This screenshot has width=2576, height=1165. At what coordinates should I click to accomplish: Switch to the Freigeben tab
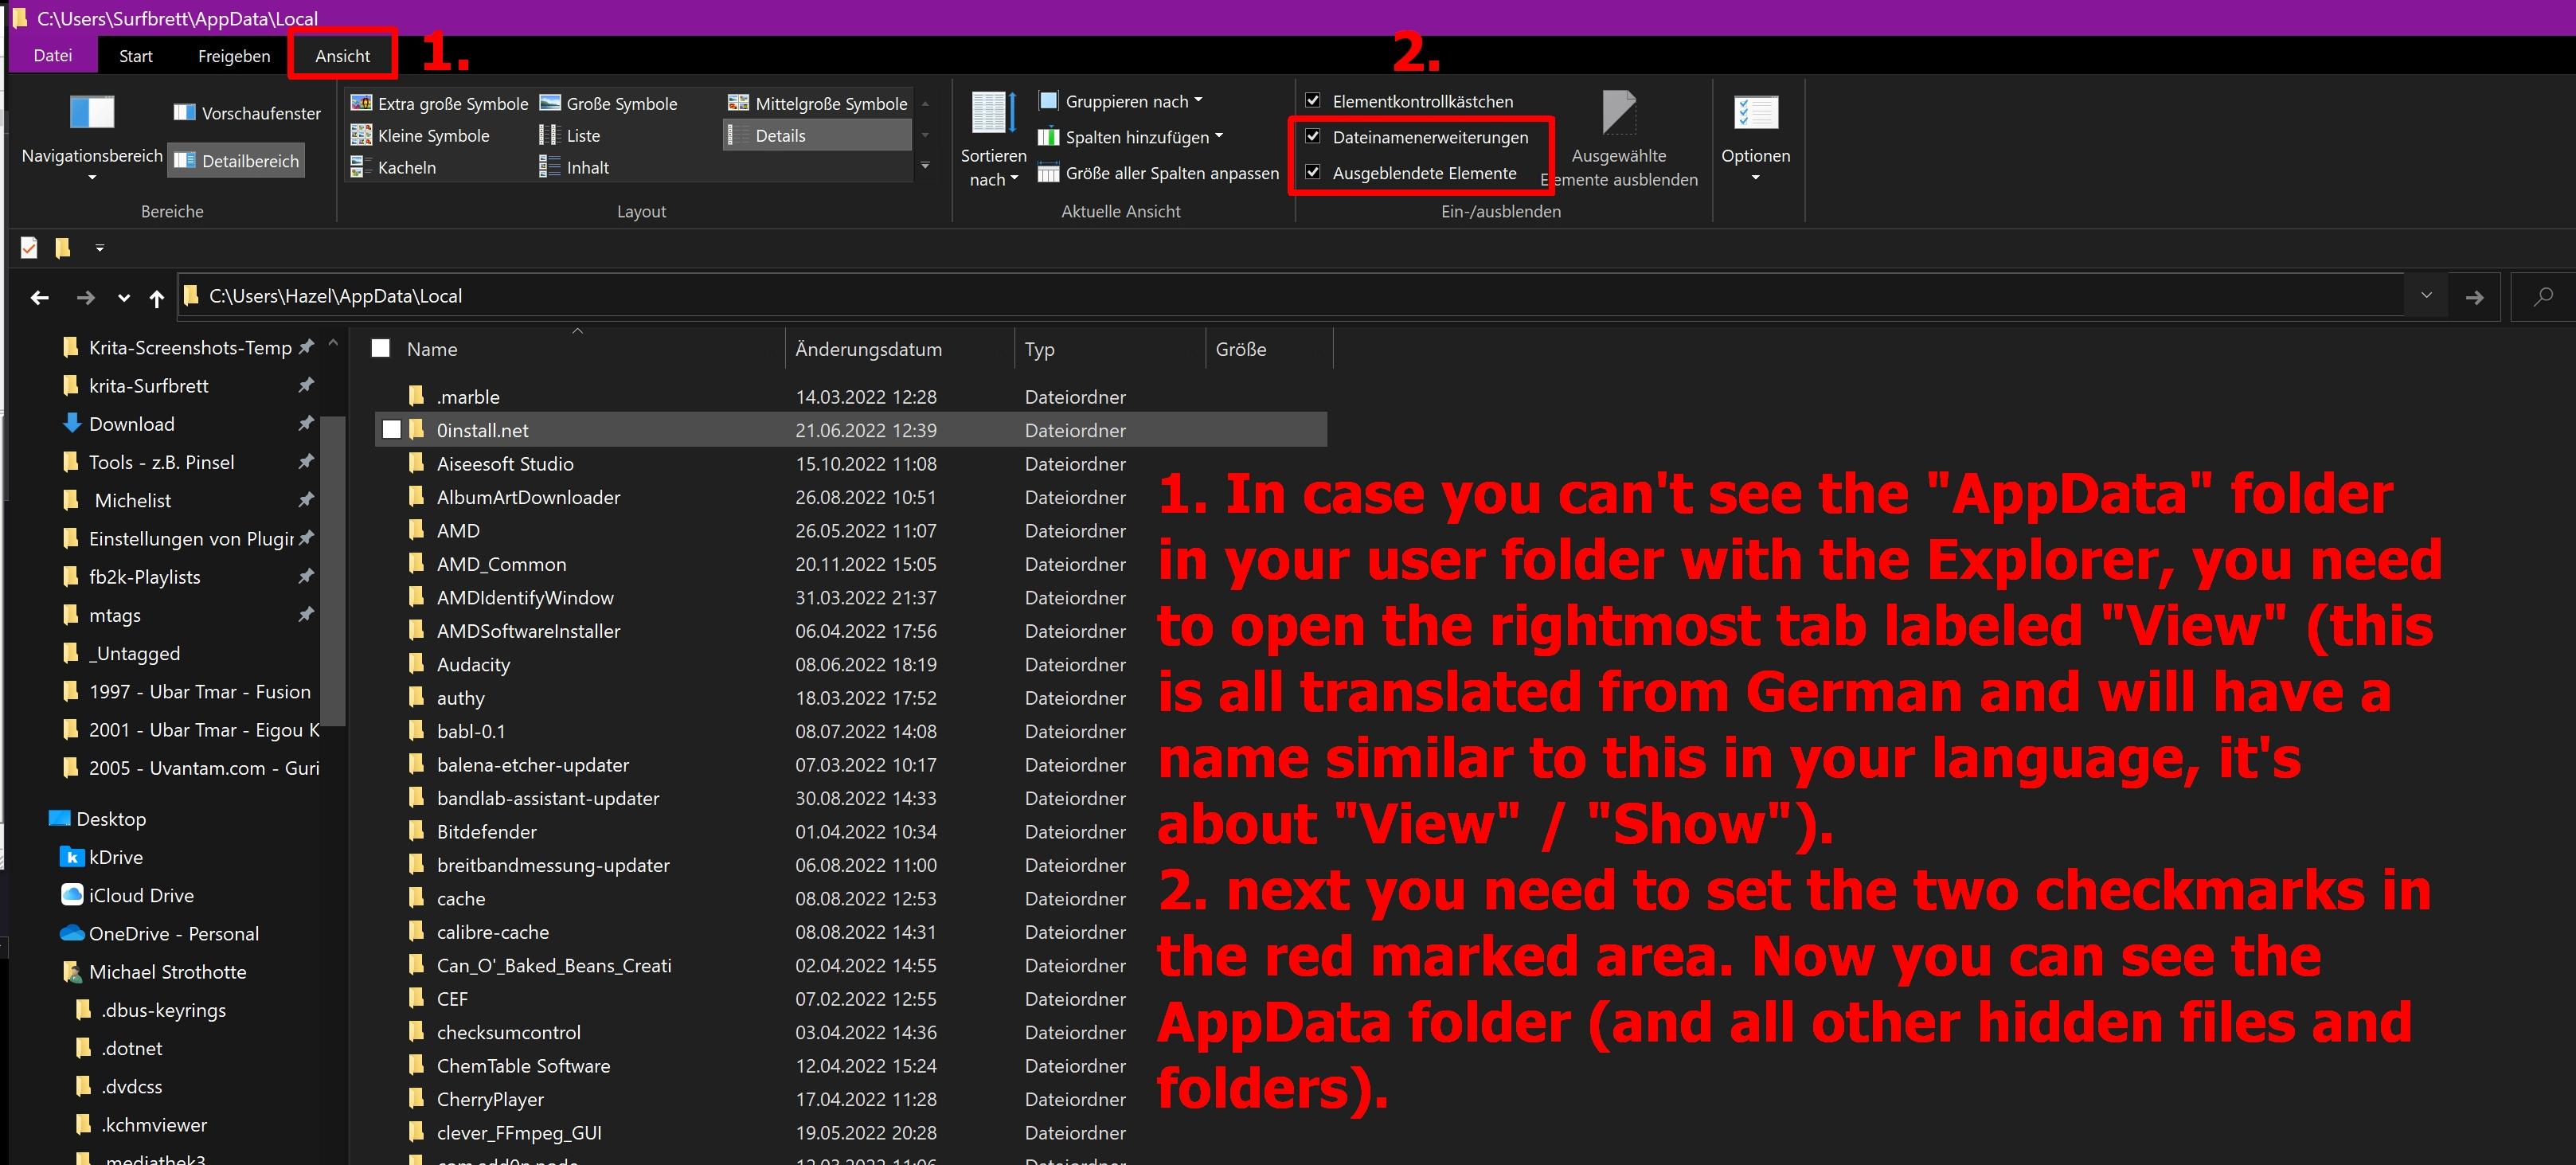click(233, 56)
